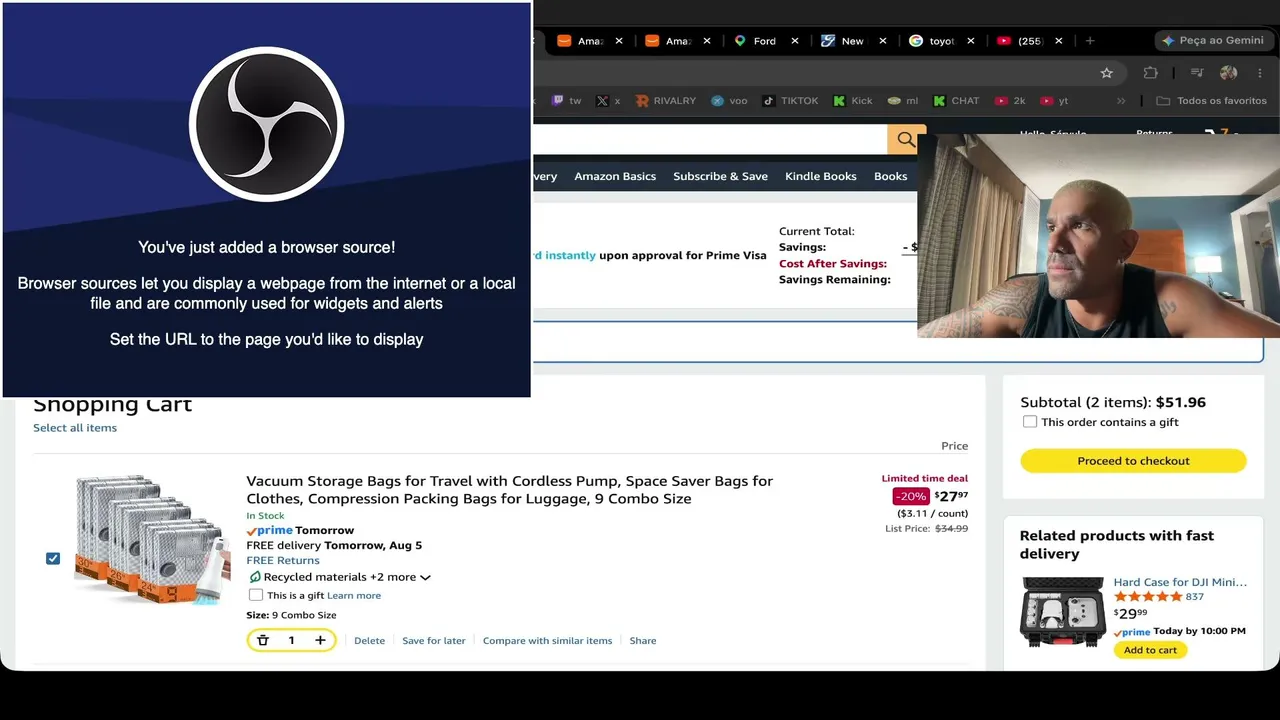Click the vacuum storage bags product image
1280x720 pixels.
(152, 540)
